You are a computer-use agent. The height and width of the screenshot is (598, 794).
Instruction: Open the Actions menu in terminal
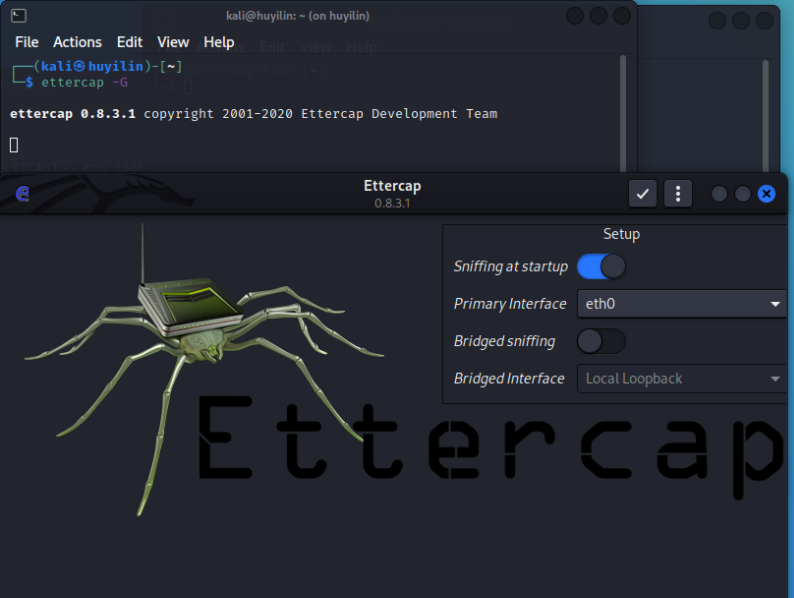[77, 42]
